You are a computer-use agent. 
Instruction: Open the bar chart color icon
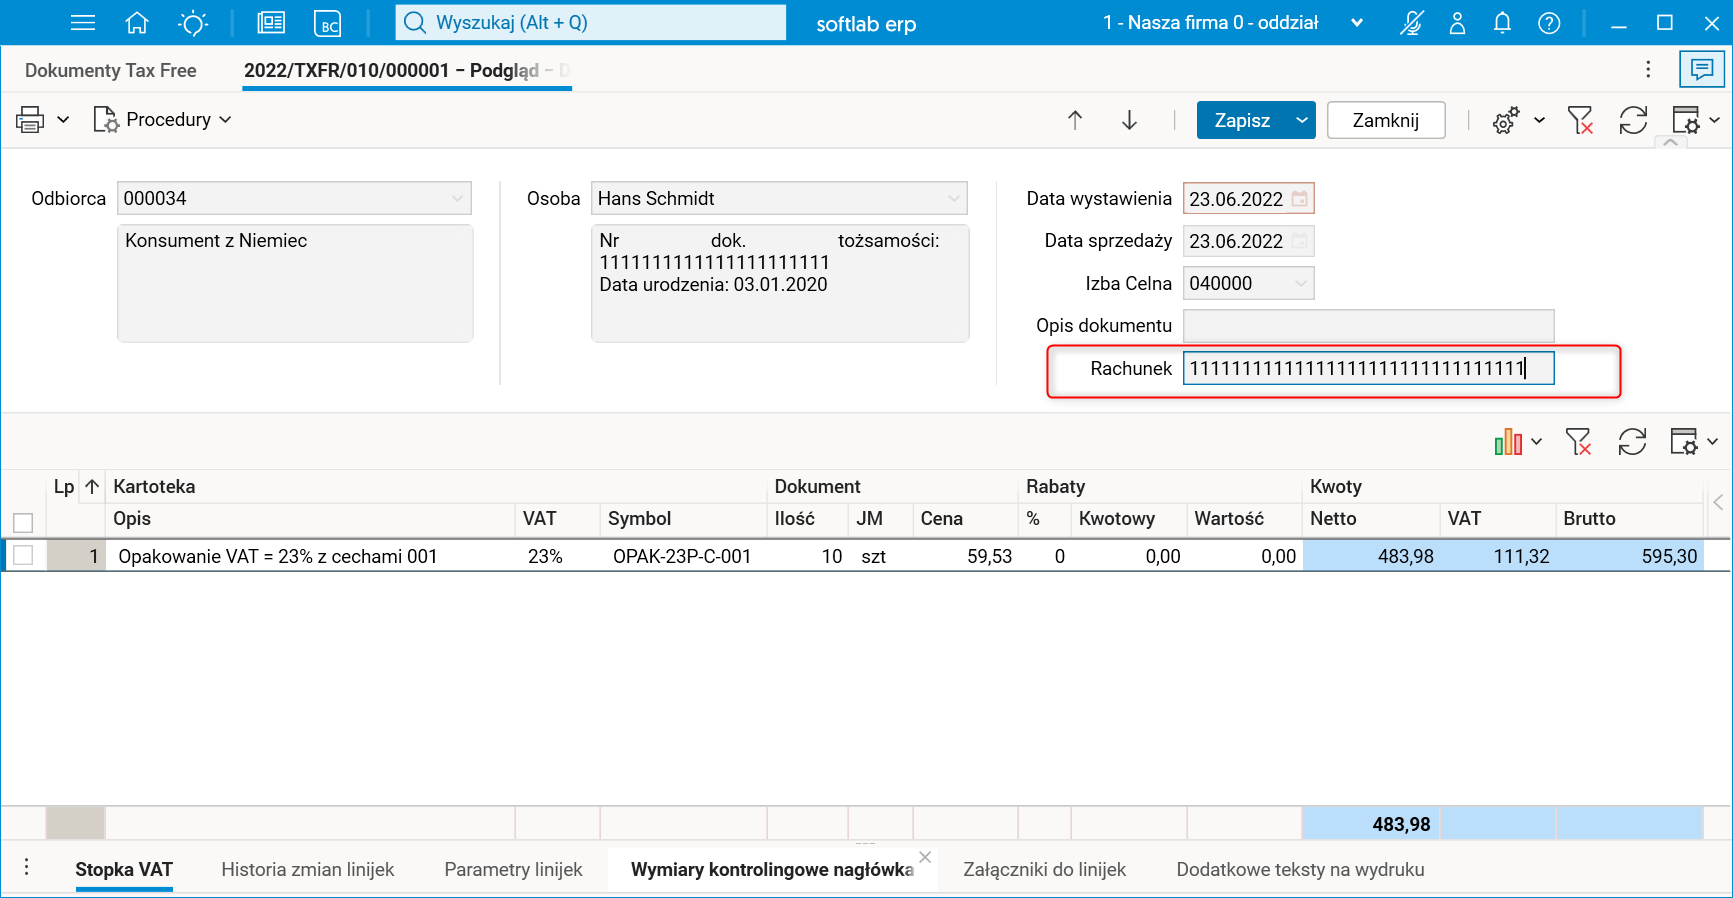click(1508, 441)
